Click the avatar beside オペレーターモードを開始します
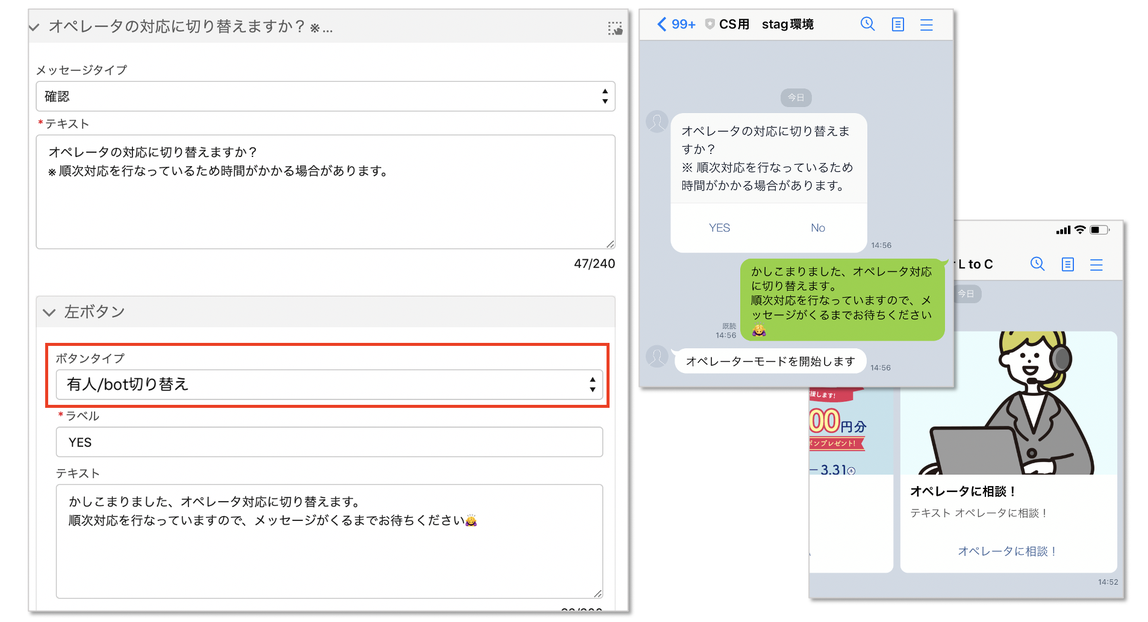The width and height of the screenshot is (1148, 622). point(657,356)
